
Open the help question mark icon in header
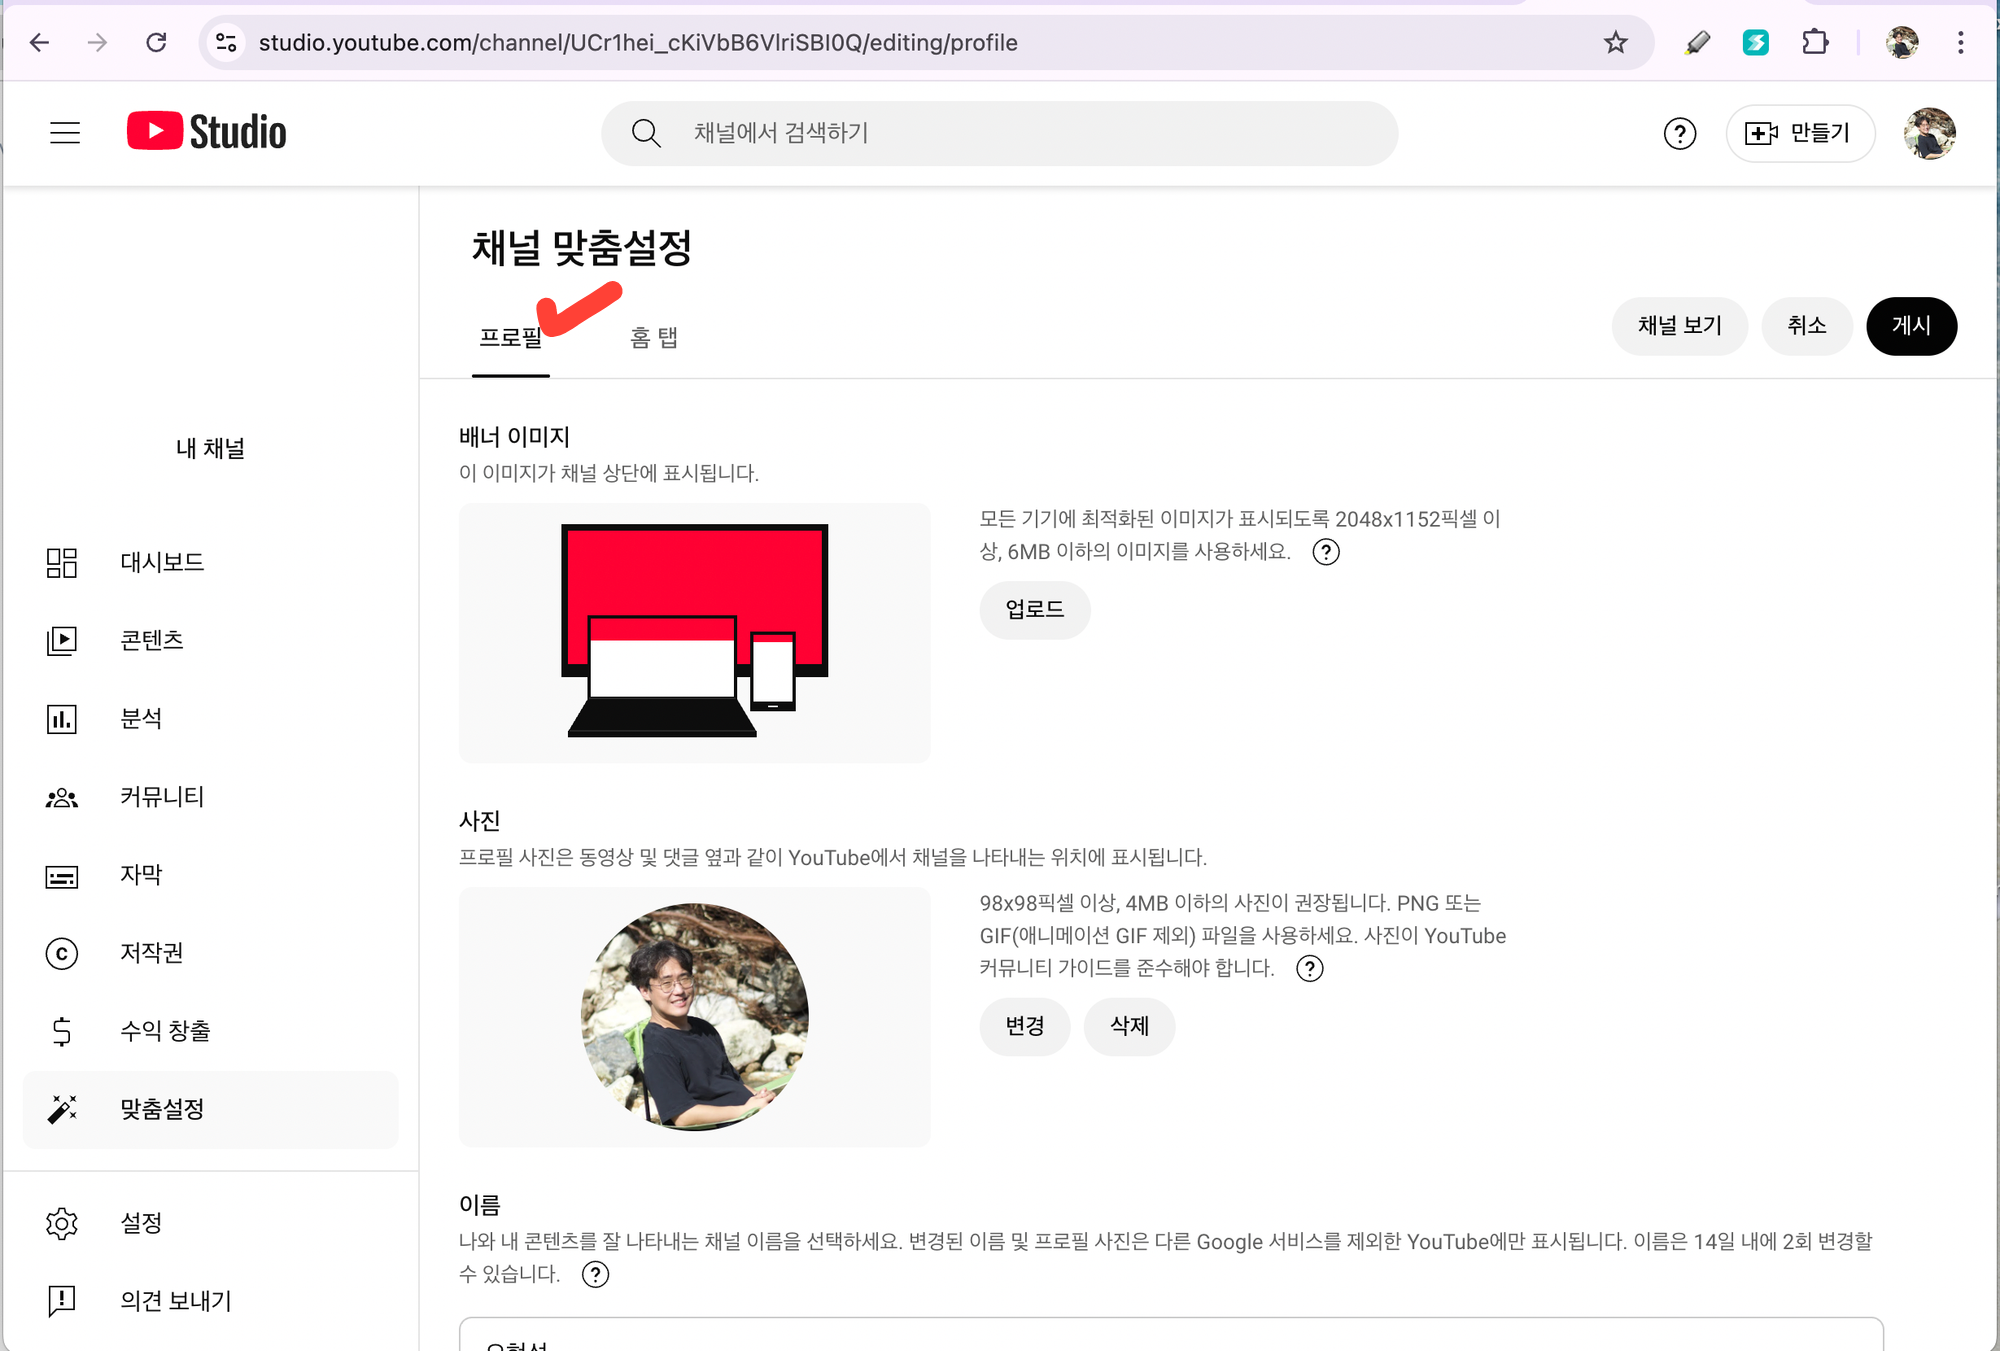coord(1680,133)
